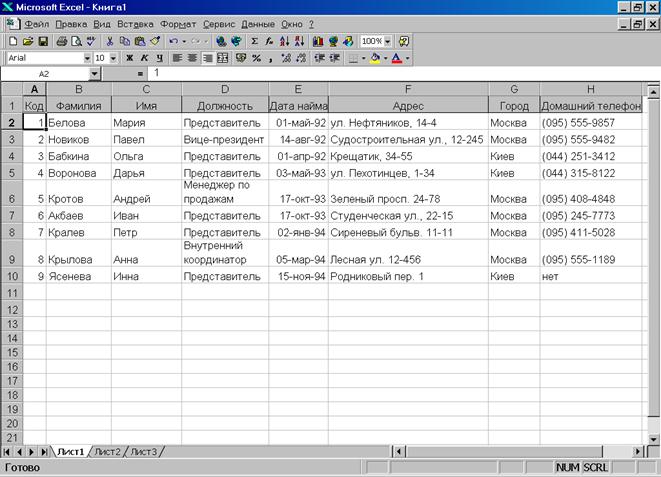The height and width of the screenshot is (477, 661).
Task: Click the Save icon in the toolbar
Action: (43, 41)
